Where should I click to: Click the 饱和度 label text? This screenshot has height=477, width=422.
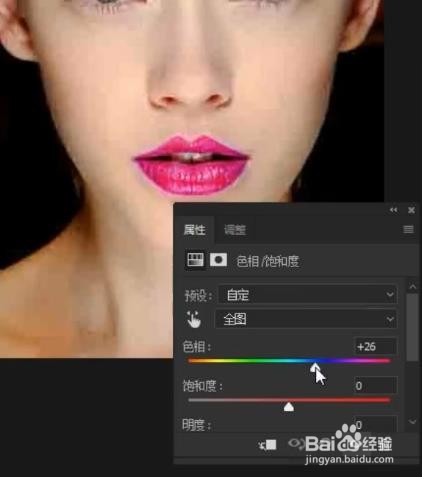(202, 386)
